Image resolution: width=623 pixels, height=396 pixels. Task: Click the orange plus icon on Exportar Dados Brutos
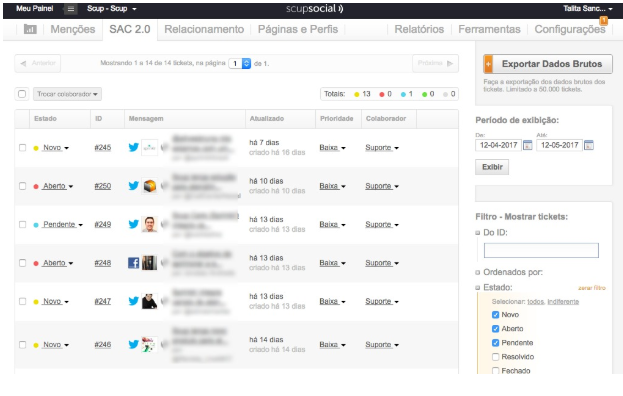488,64
